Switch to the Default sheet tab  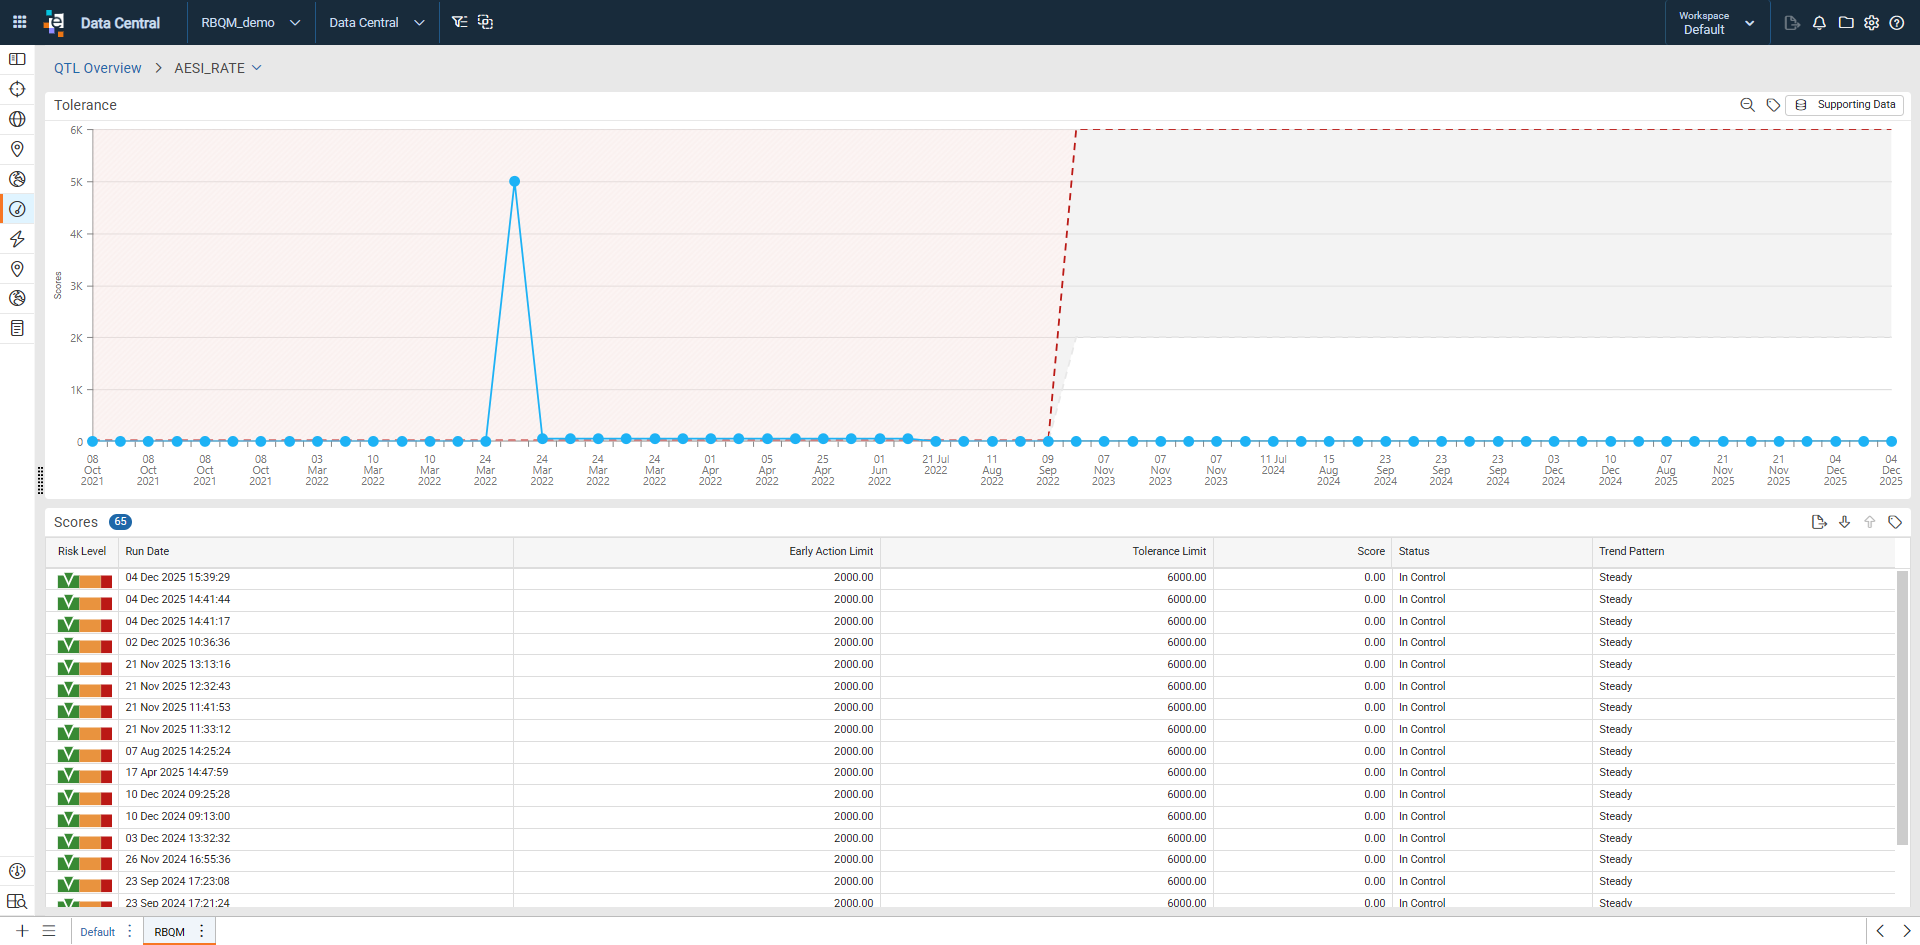coord(98,932)
